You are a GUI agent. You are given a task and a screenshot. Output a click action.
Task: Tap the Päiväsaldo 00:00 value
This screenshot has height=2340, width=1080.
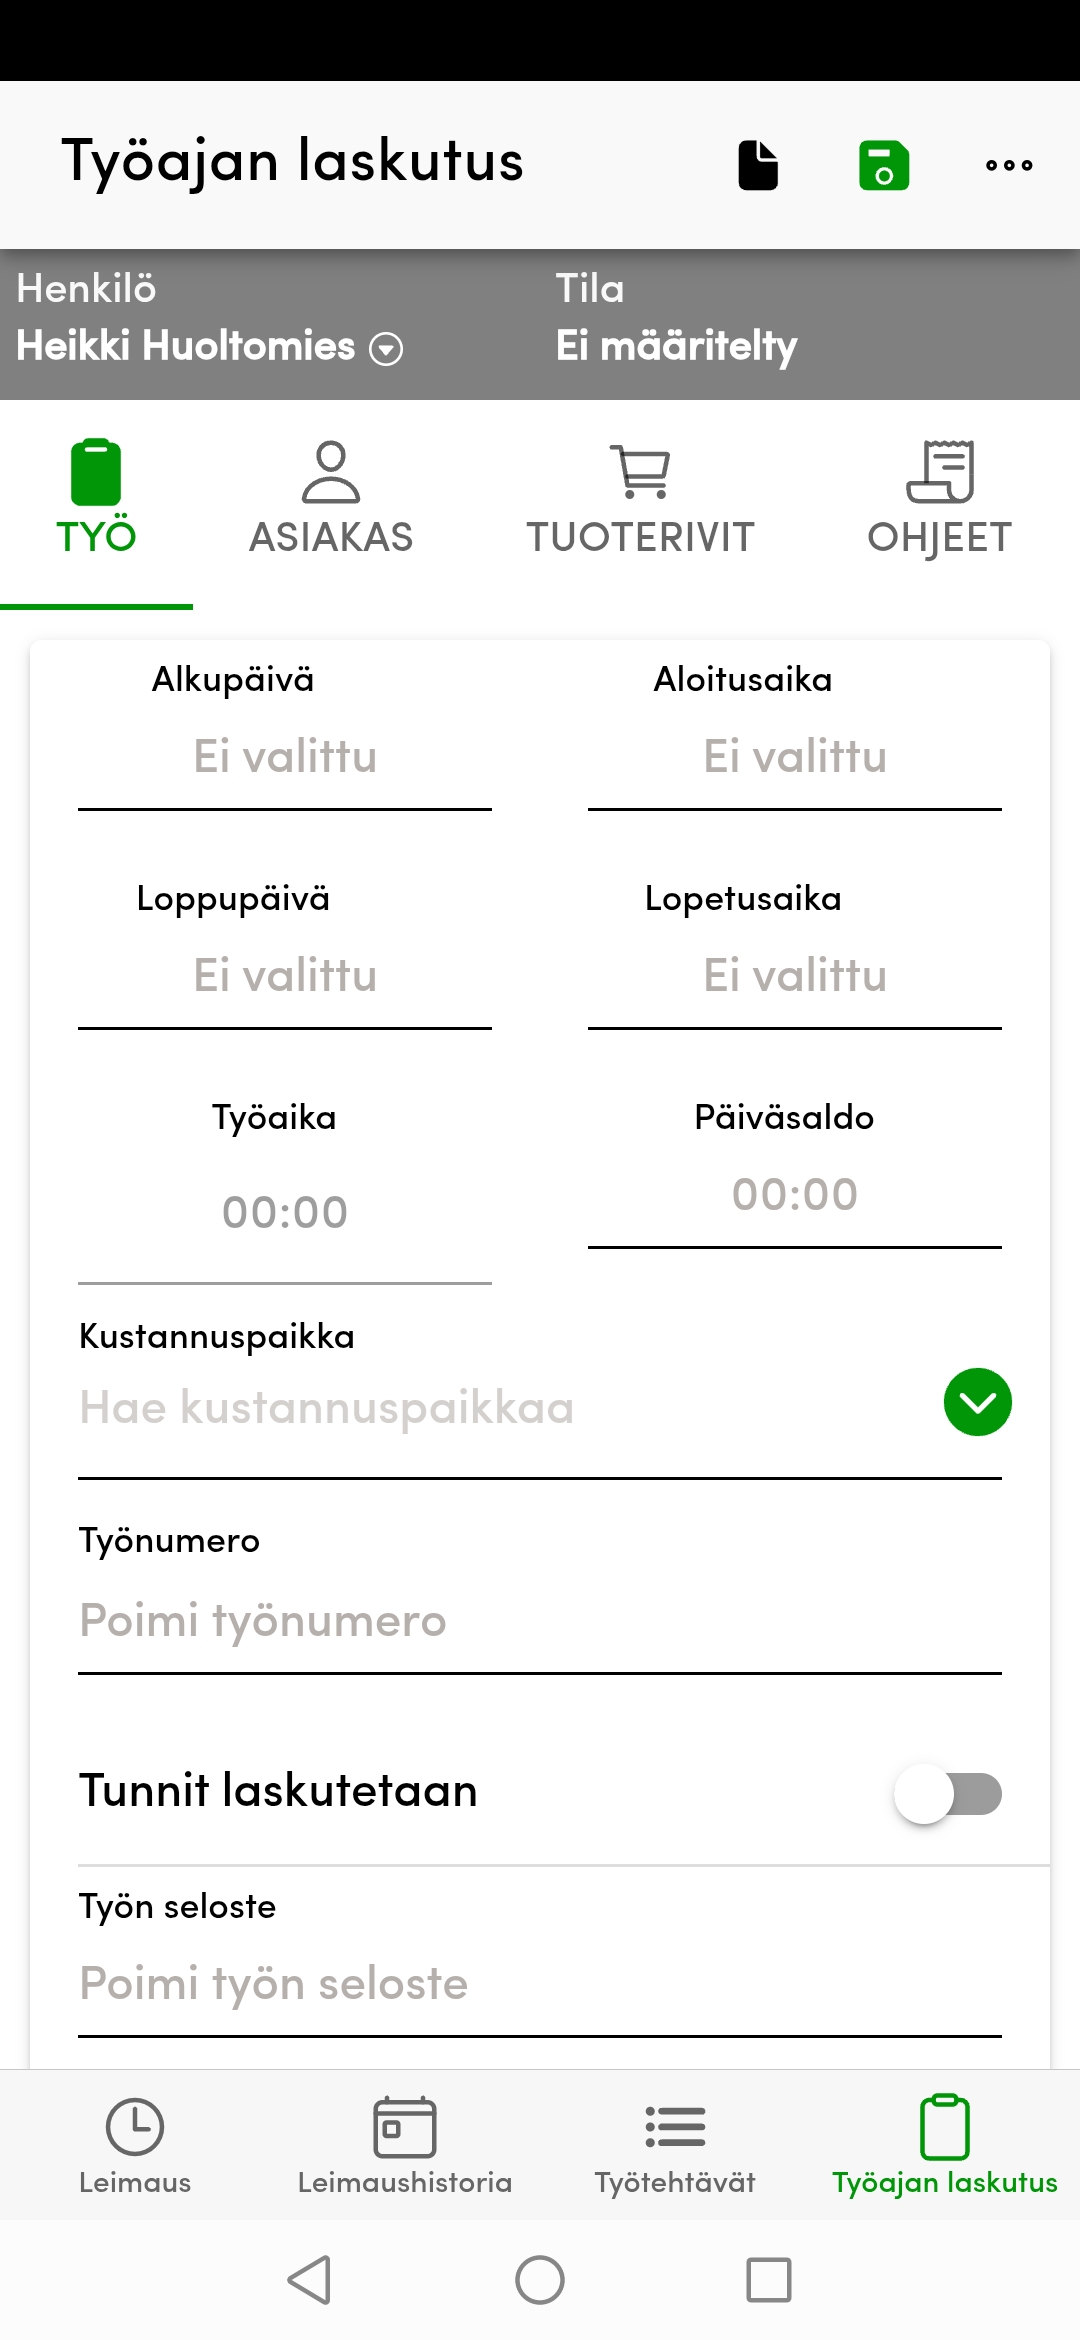[794, 1192]
